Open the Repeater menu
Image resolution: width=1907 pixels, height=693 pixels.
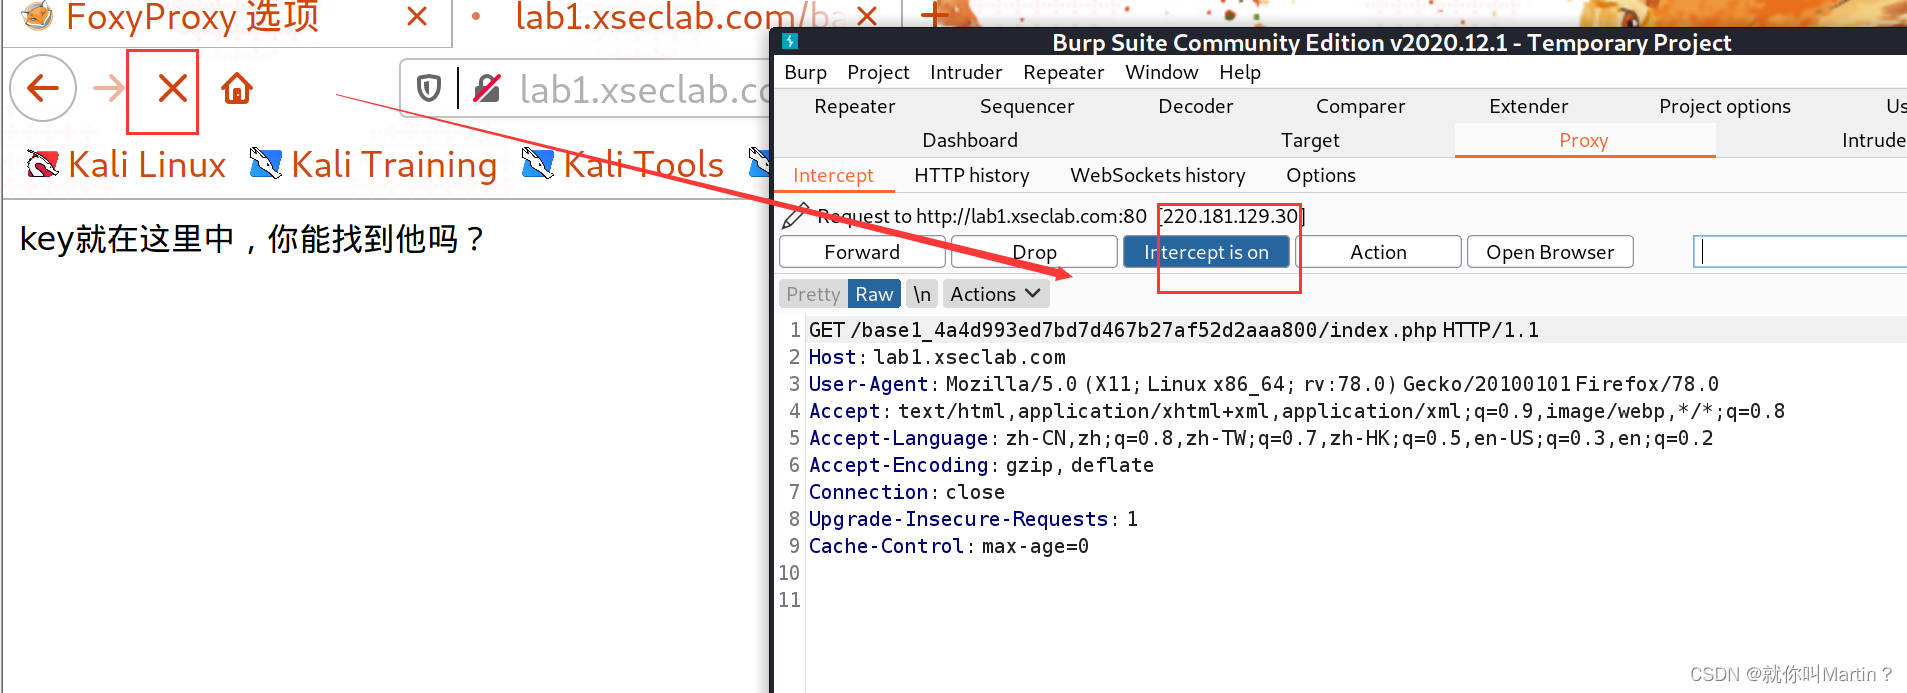(1063, 72)
